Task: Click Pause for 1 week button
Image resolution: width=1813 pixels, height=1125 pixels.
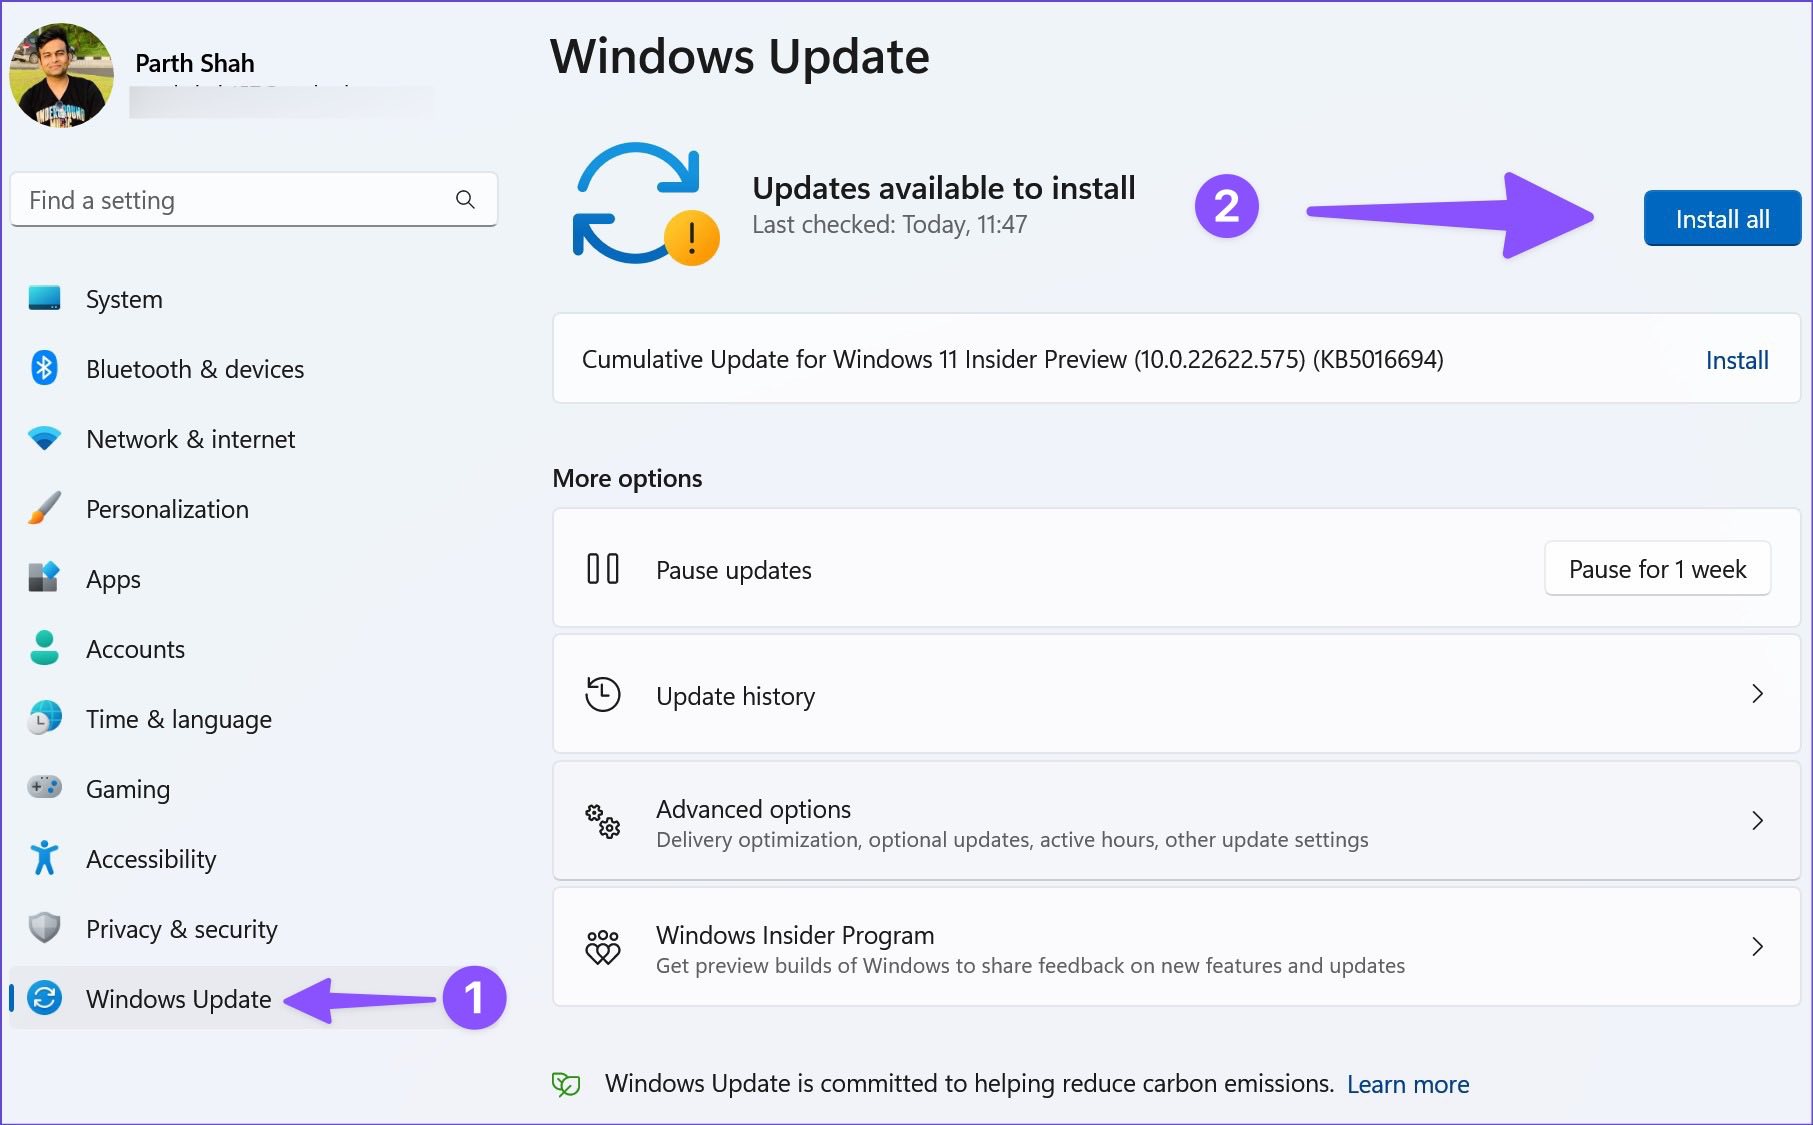Action: pyautogui.click(x=1657, y=569)
